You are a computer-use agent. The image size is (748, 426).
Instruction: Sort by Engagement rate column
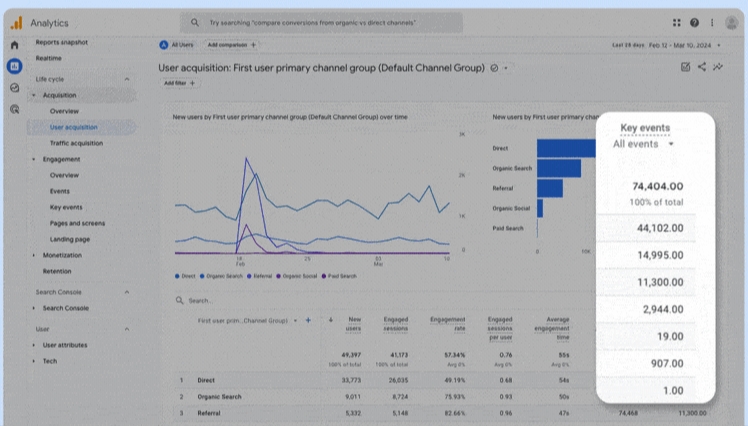point(447,324)
